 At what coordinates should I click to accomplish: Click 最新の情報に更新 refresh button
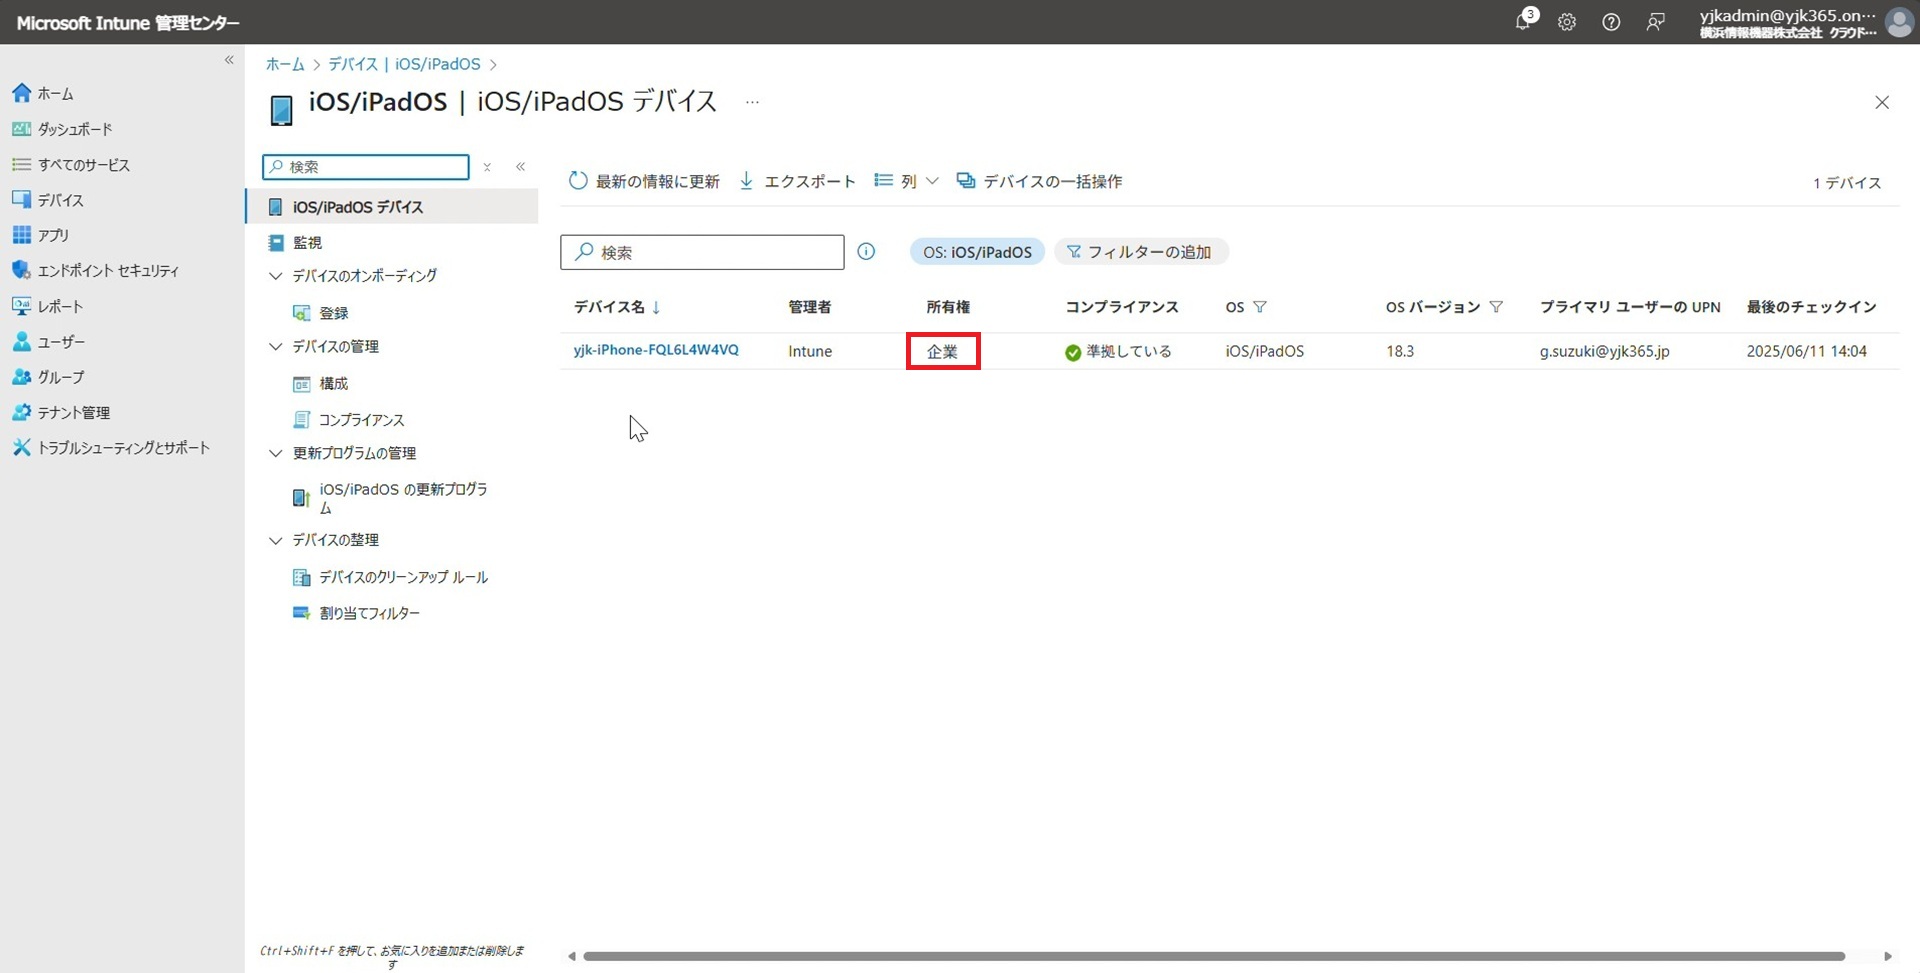[644, 181]
